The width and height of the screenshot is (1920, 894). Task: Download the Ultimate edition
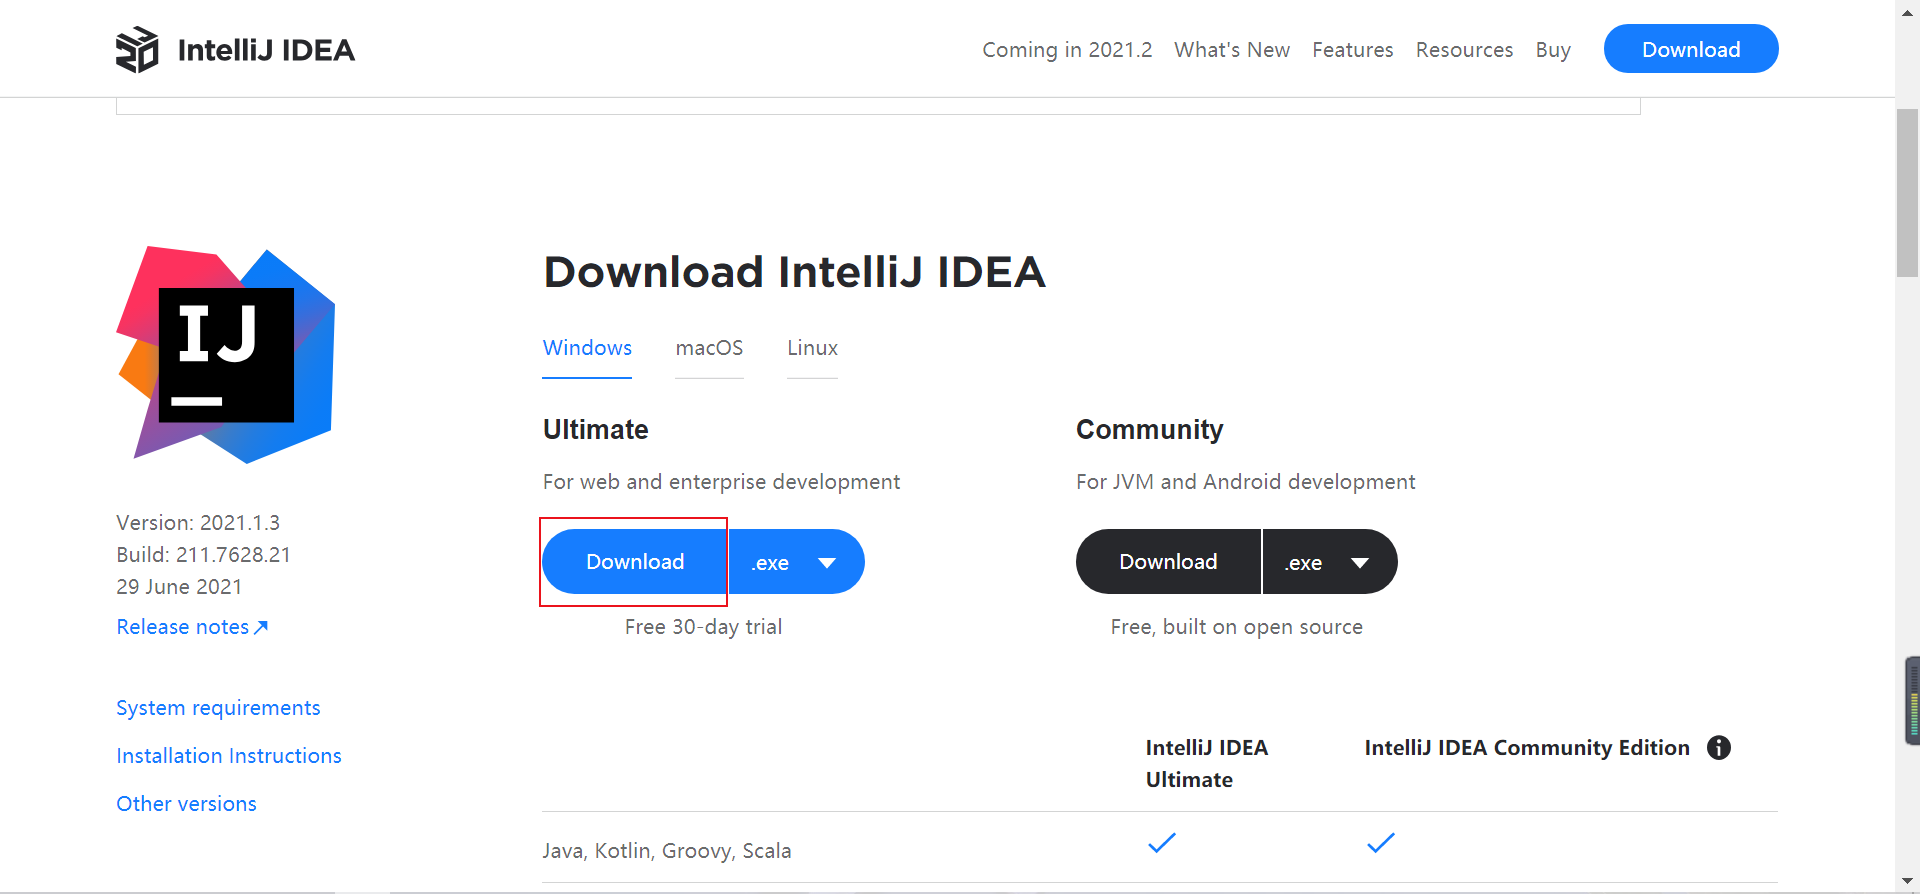[x=635, y=562]
